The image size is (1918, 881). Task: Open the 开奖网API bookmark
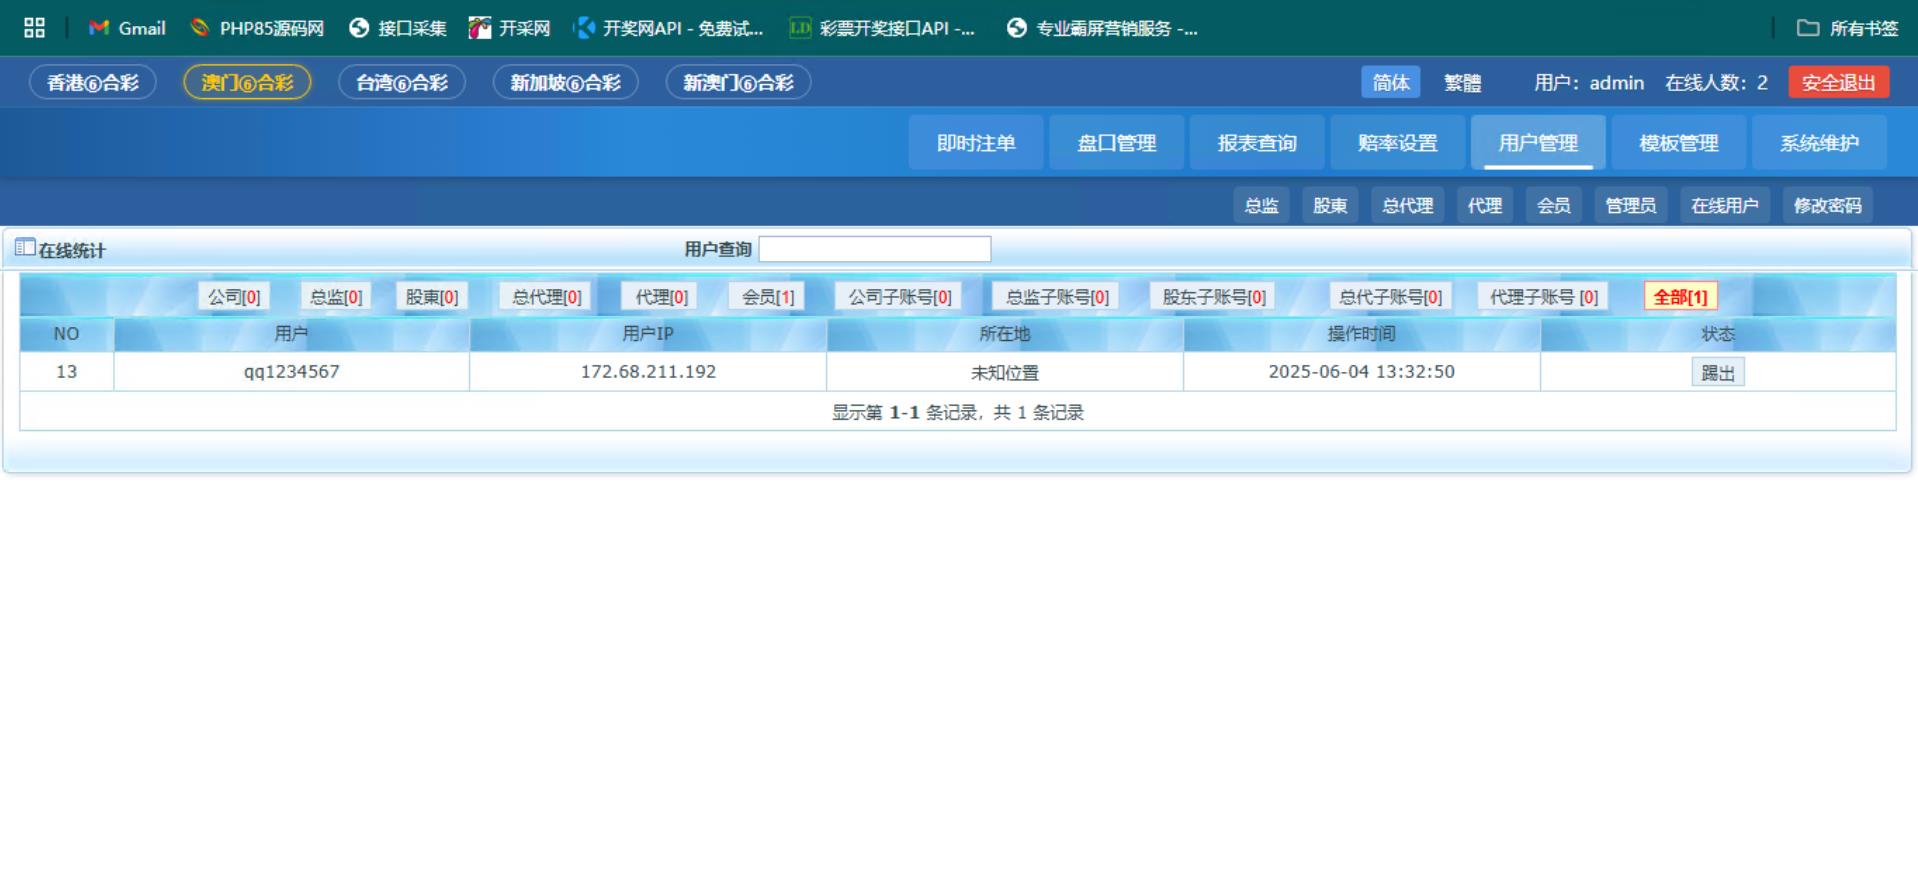(668, 28)
